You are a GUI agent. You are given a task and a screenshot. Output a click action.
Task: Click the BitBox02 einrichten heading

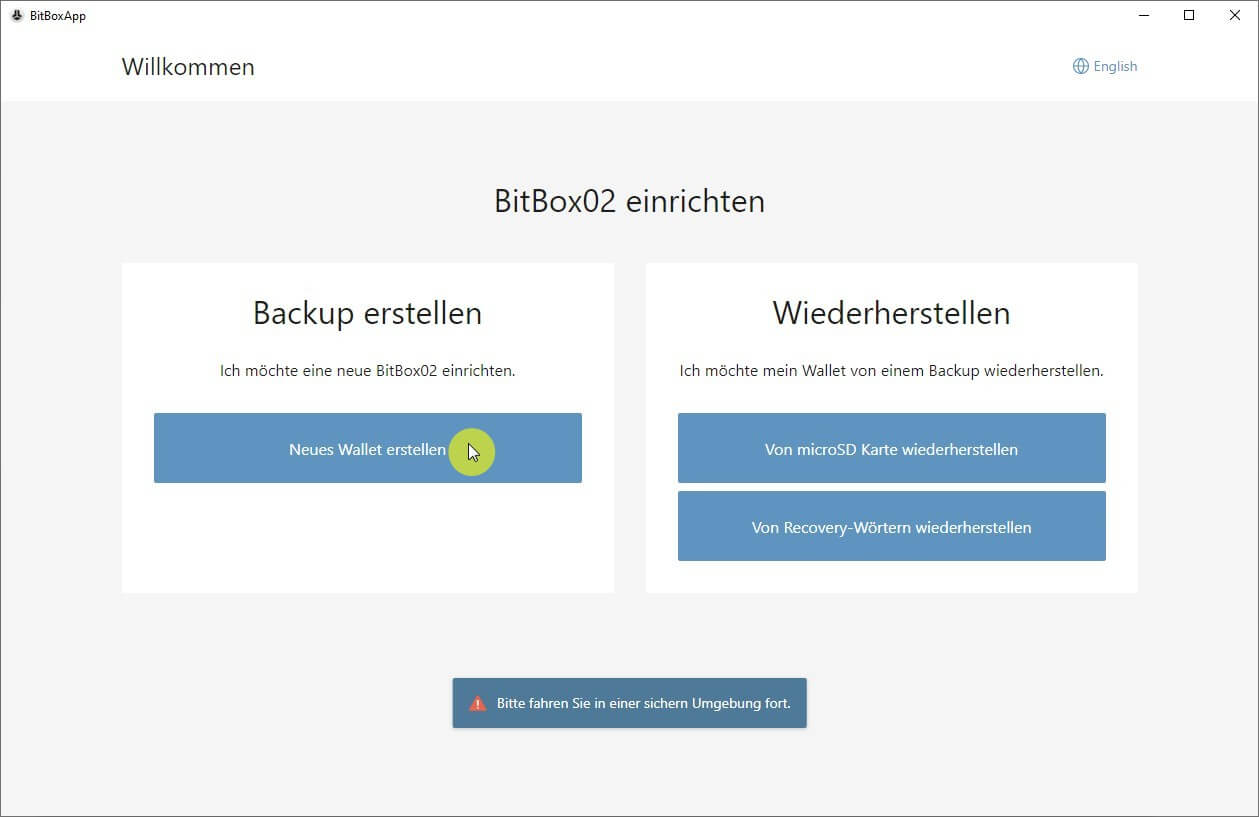629,201
